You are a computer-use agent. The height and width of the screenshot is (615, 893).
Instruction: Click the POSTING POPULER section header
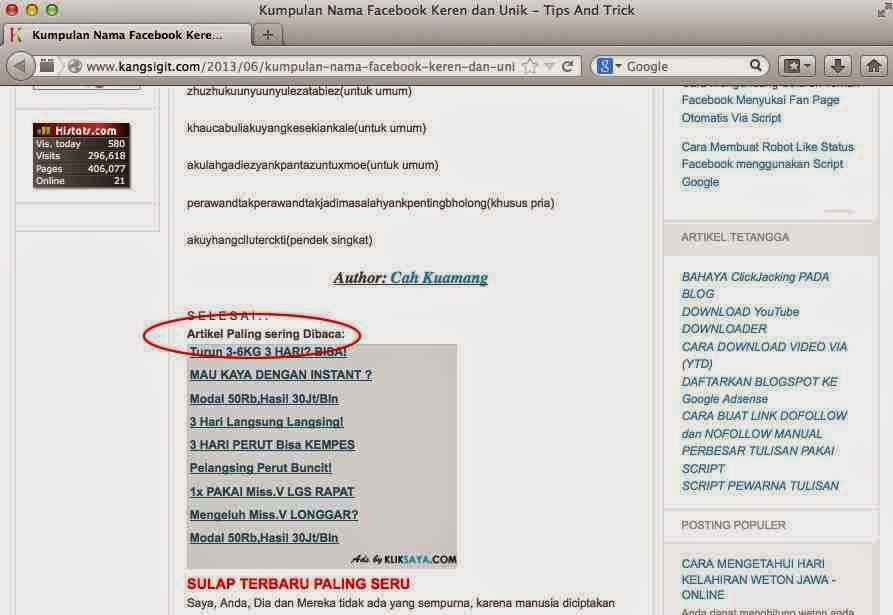coord(734,525)
